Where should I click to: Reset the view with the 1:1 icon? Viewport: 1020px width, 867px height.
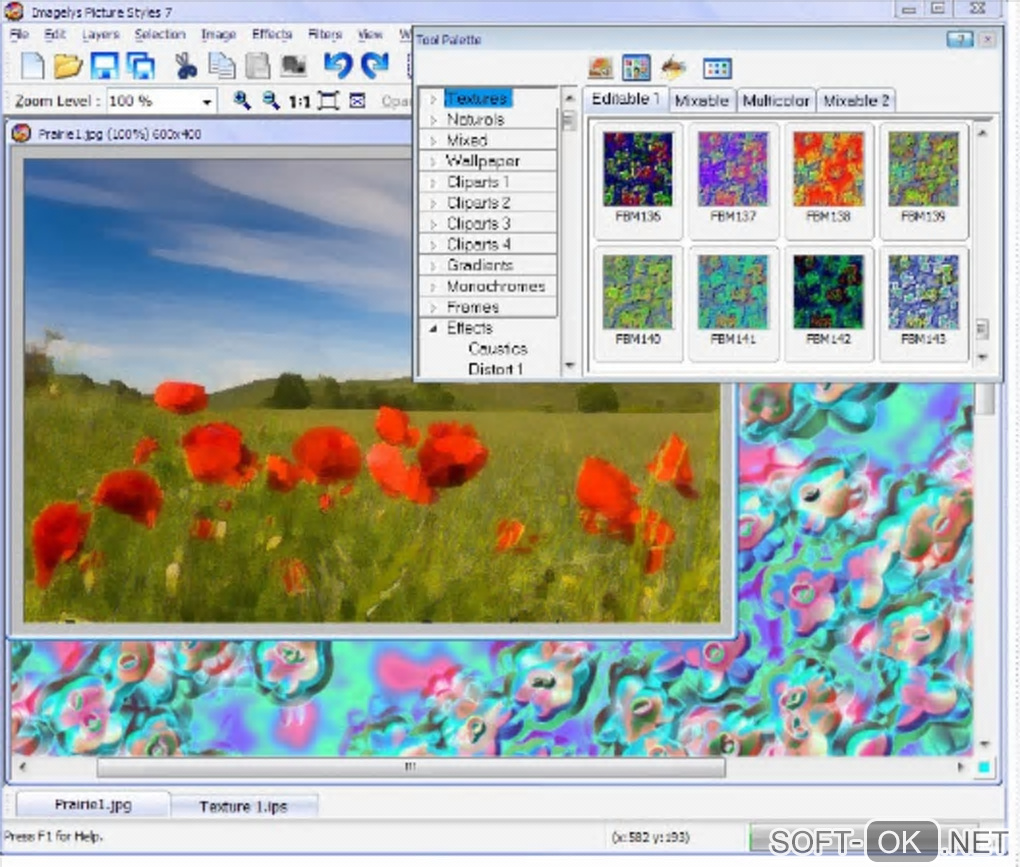(x=299, y=101)
